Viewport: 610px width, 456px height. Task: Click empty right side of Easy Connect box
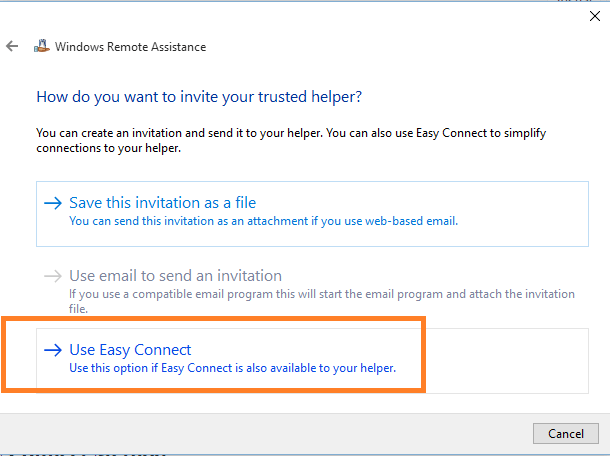(x=506, y=361)
